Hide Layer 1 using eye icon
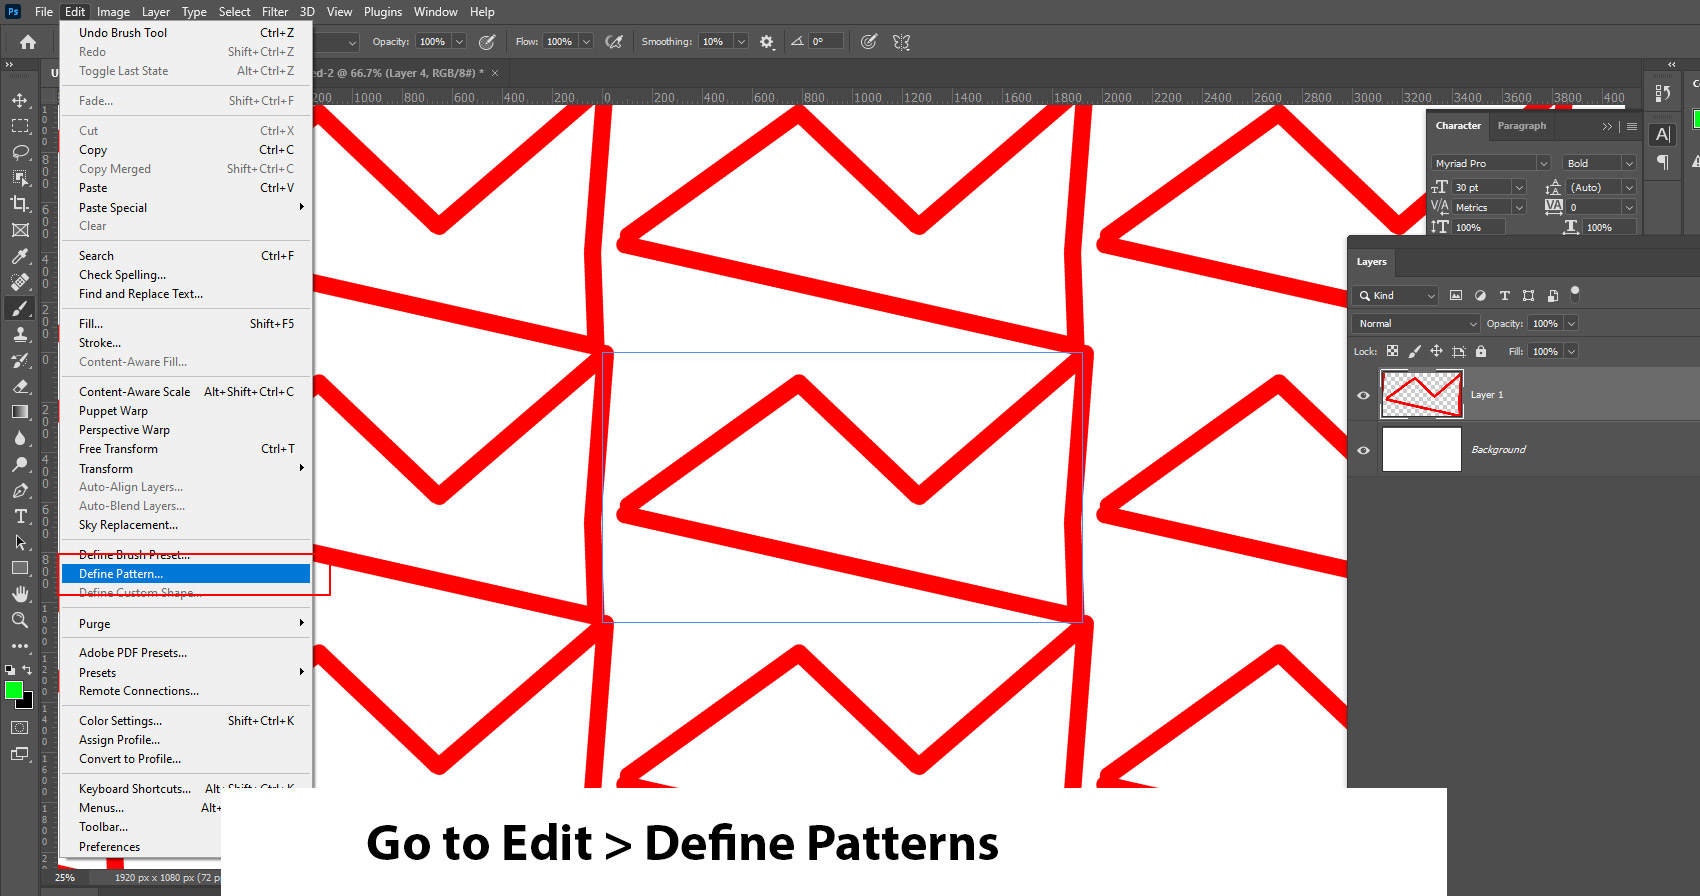The width and height of the screenshot is (1700, 896). click(x=1363, y=395)
